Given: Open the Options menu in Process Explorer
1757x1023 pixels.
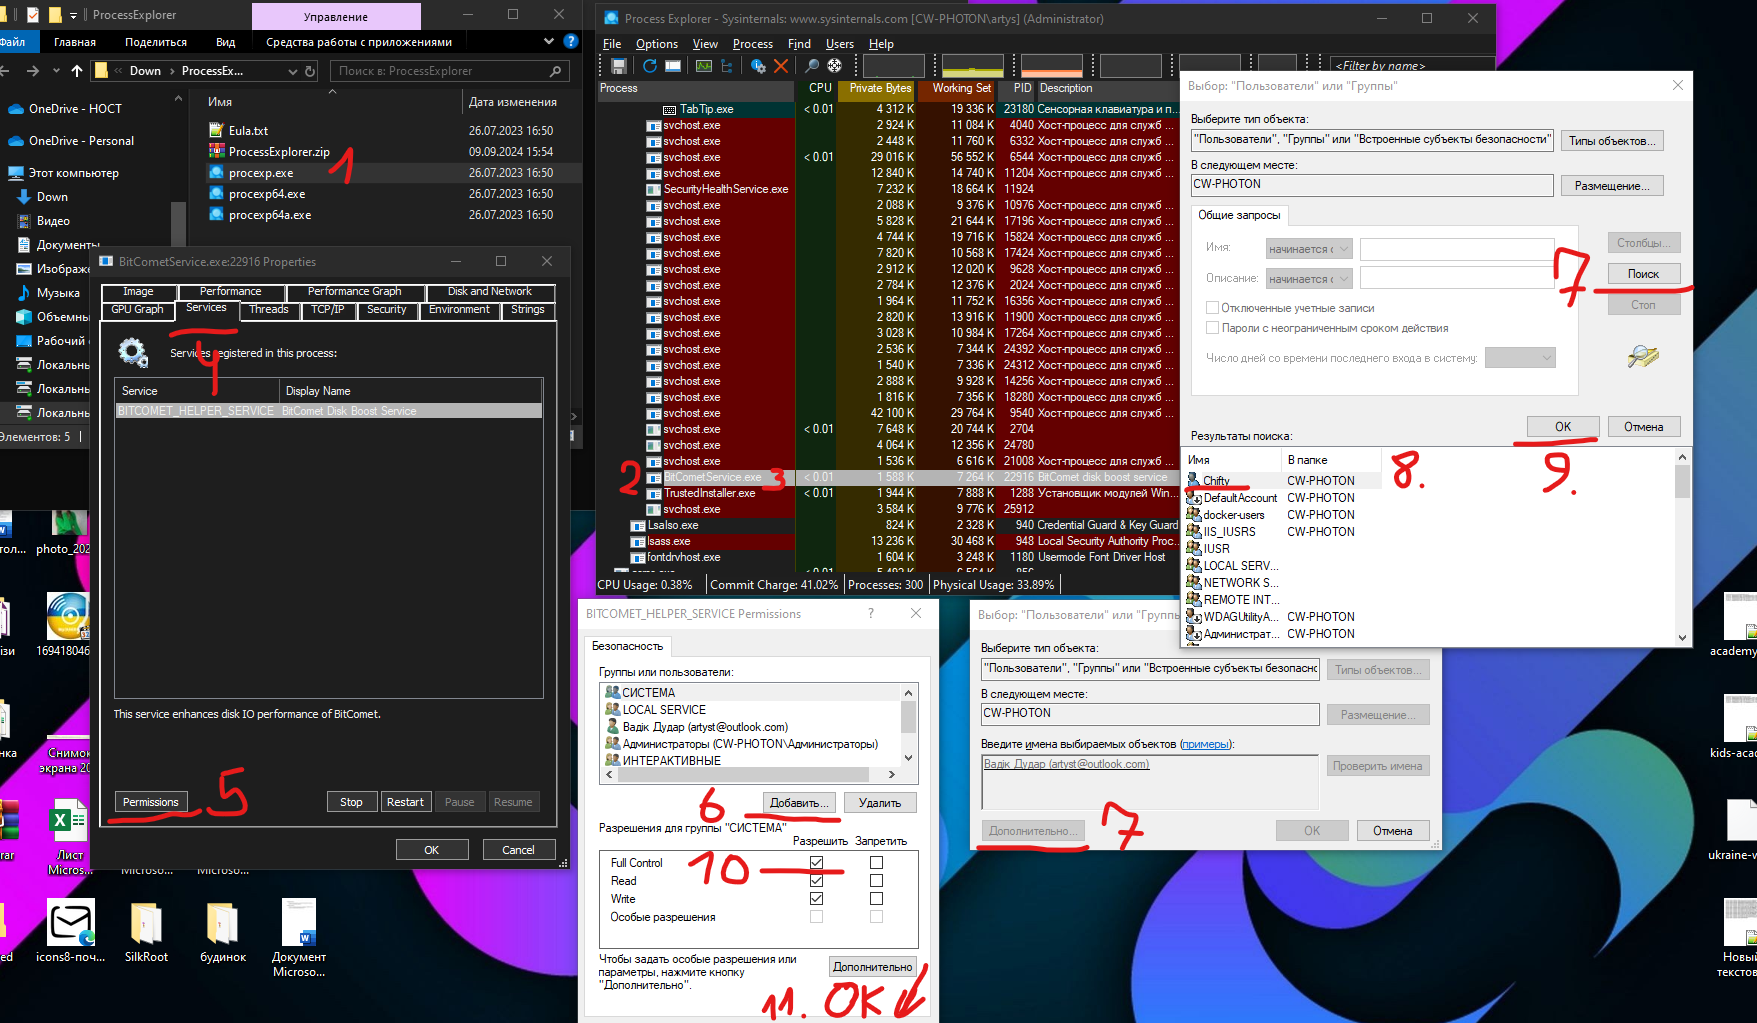Looking at the screenshot, I should pos(656,44).
